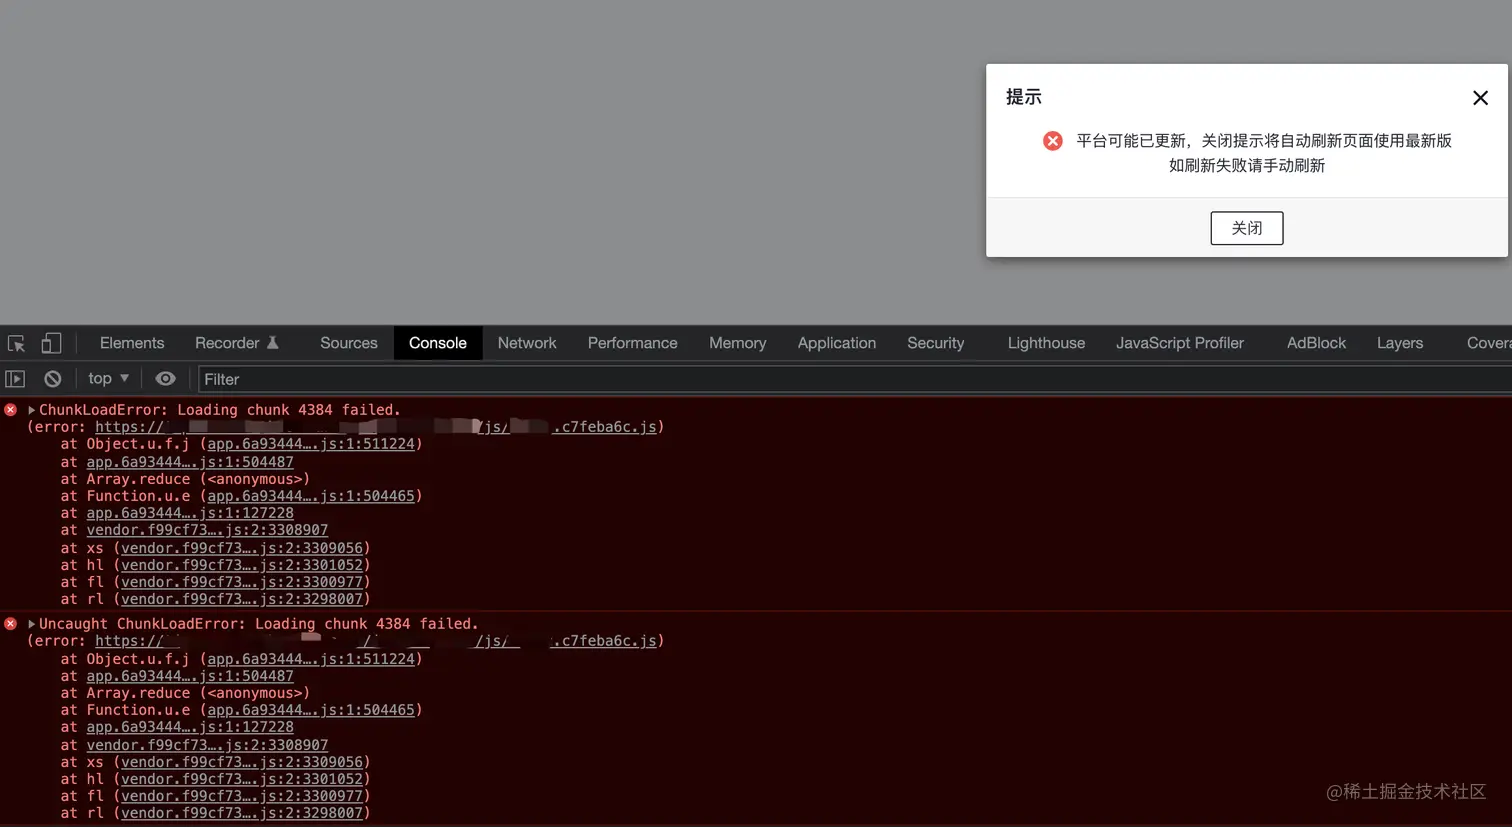Open vendor.f99cf73 js:2:3308907 link in first error

click(207, 530)
